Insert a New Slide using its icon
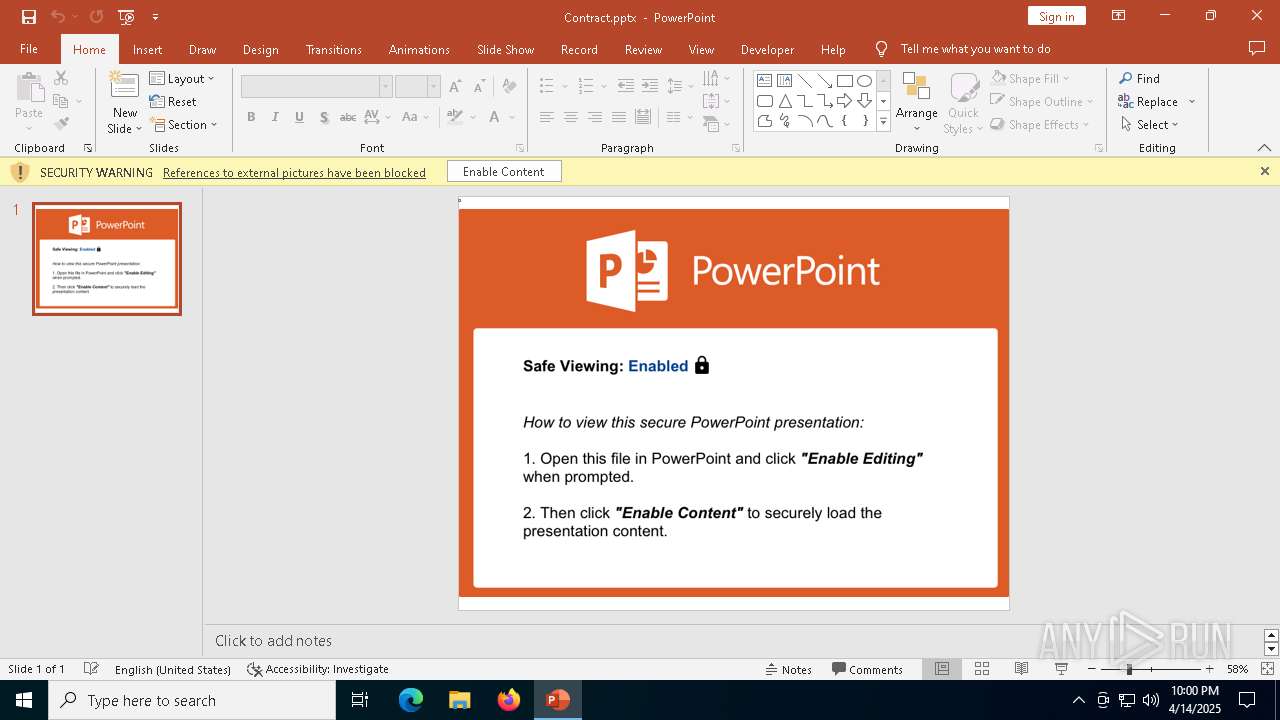Viewport: 1280px width, 720px height. pos(124,84)
